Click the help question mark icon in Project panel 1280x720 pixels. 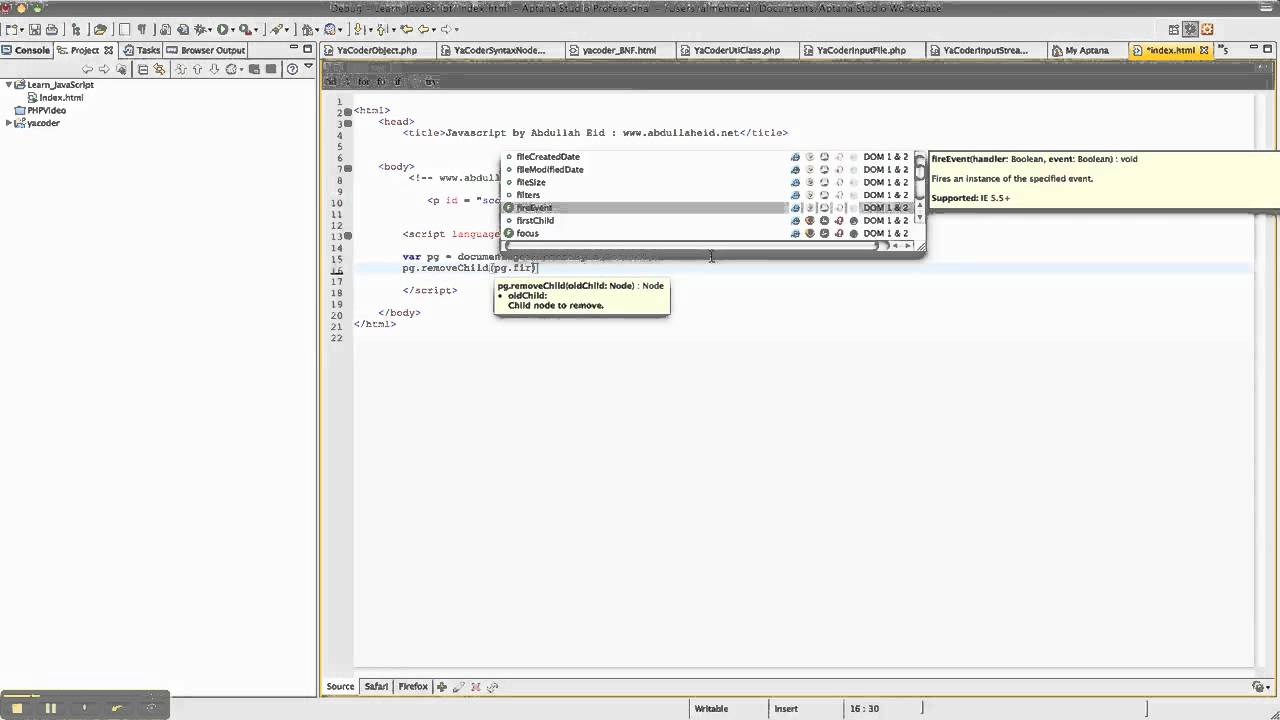[292, 69]
